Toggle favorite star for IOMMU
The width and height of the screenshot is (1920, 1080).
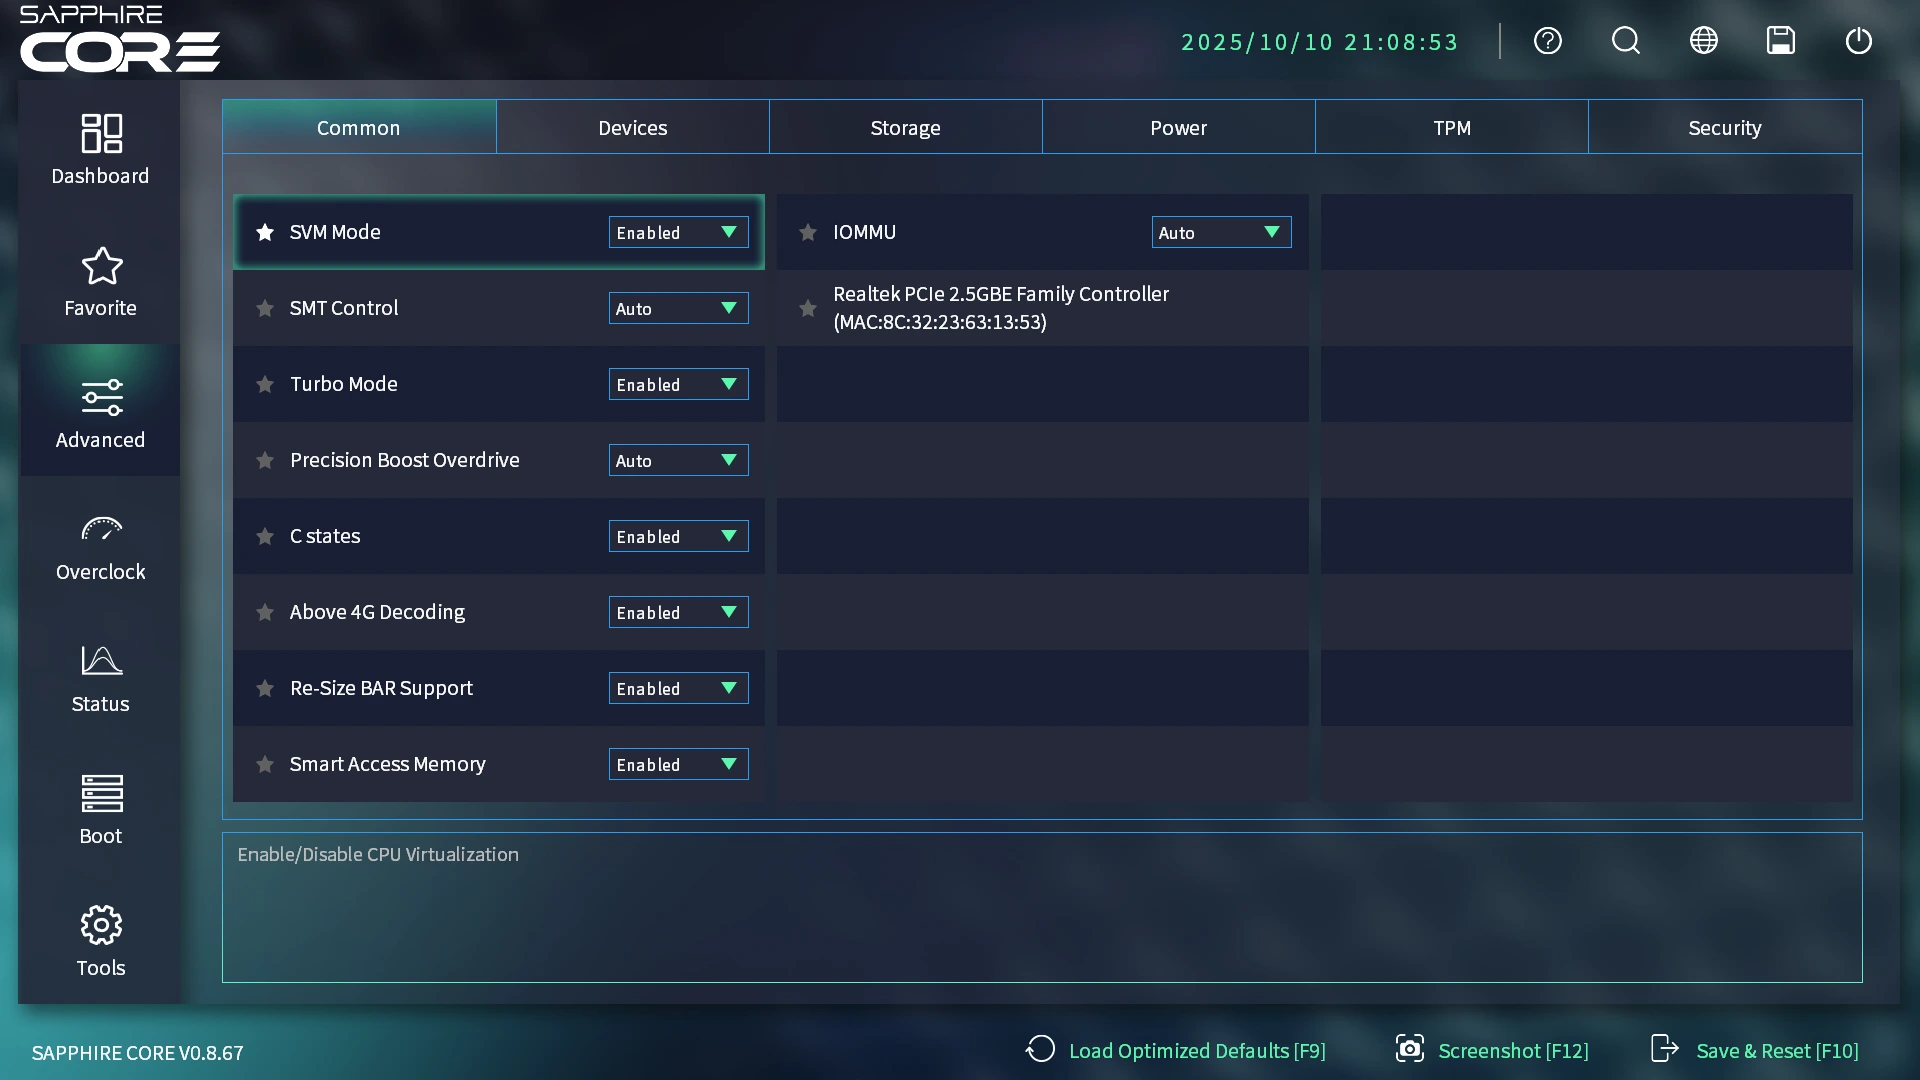(x=808, y=232)
